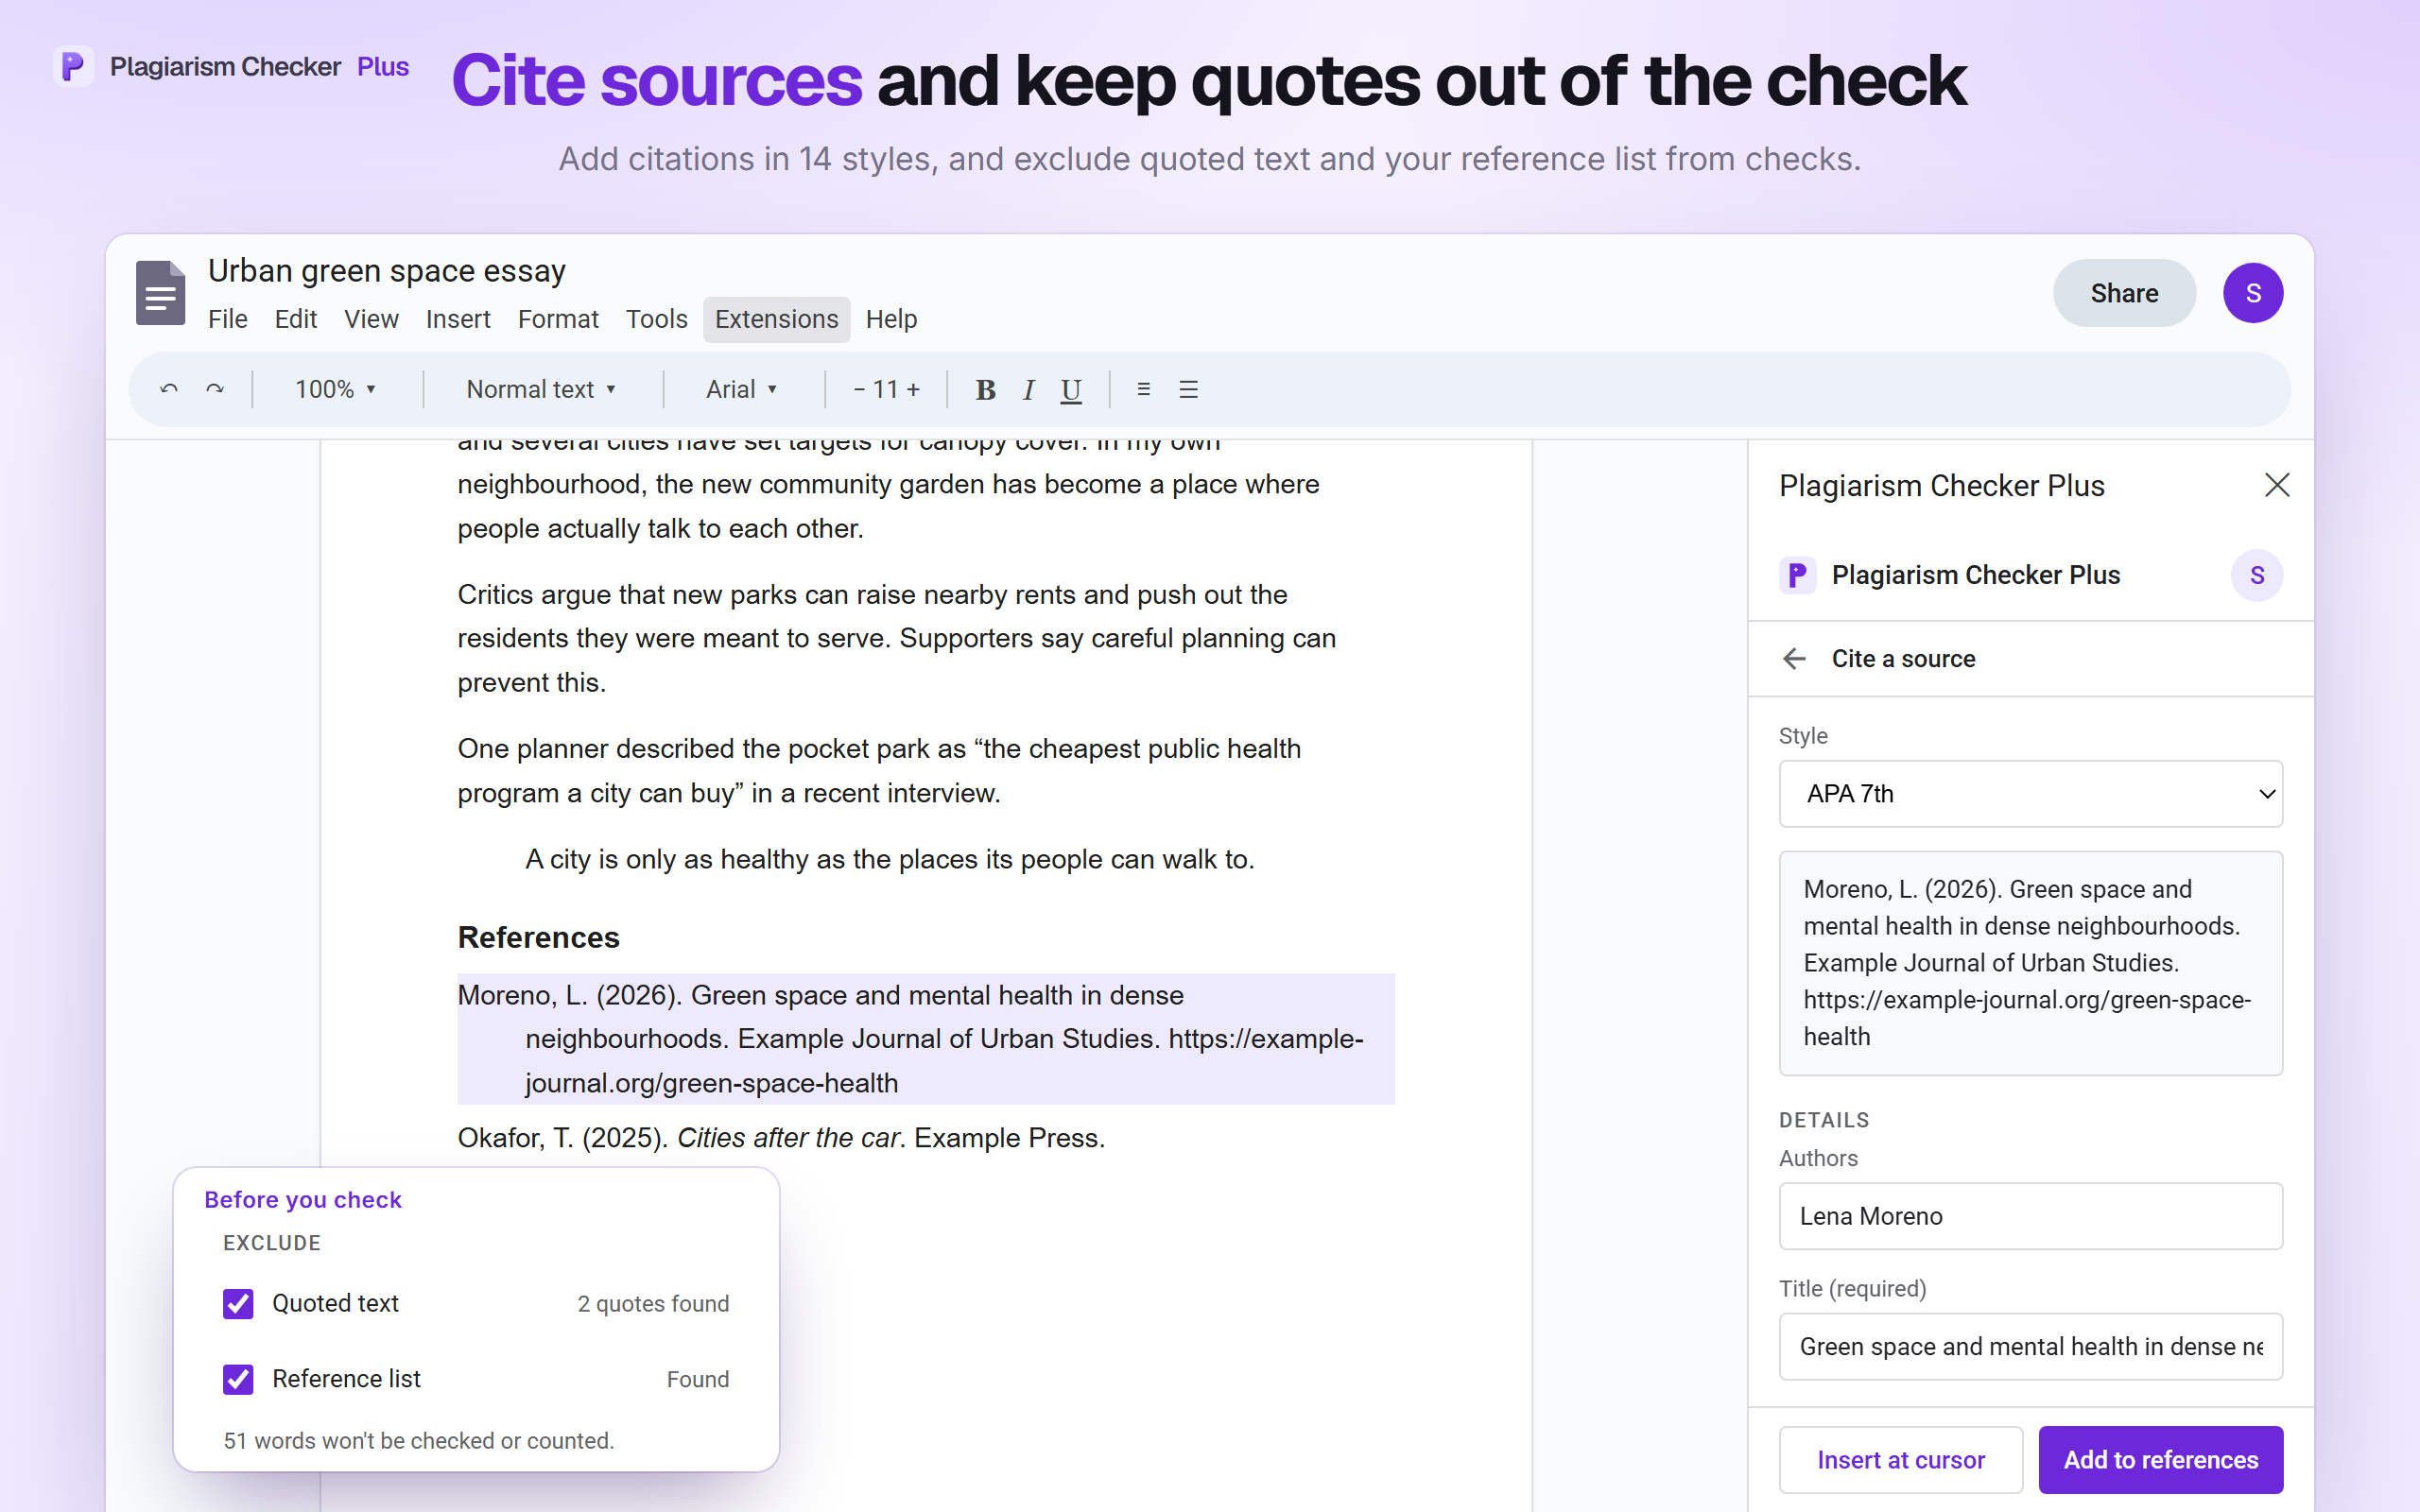
Task: Toggle bold formatting
Action: tap(985, 390)
